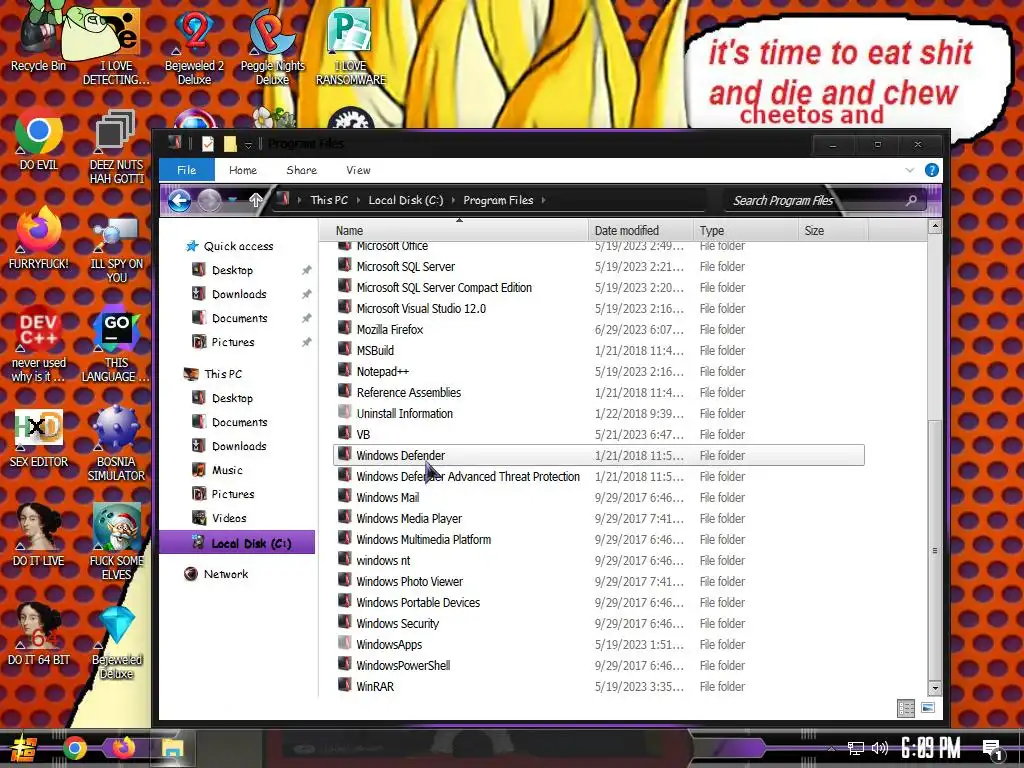Select Quick access in navigation pane
1024x768 pixels.
coord(238,246)
